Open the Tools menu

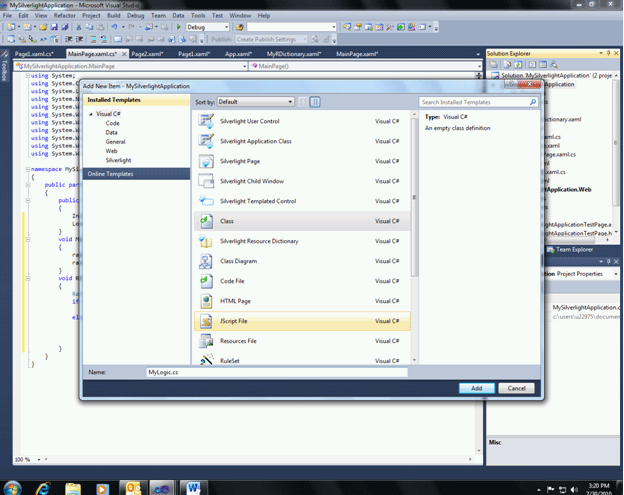click(198, 16)
